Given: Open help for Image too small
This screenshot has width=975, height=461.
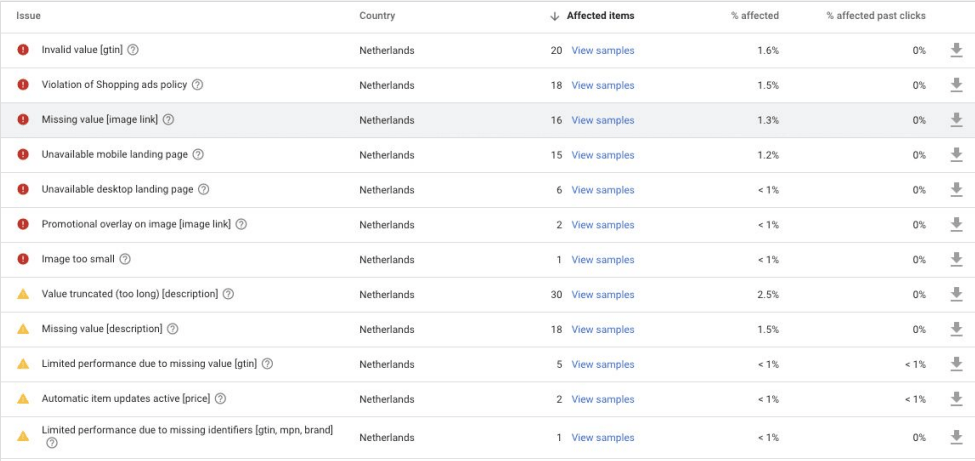Looking at the screenshot, I should point(125,259).
